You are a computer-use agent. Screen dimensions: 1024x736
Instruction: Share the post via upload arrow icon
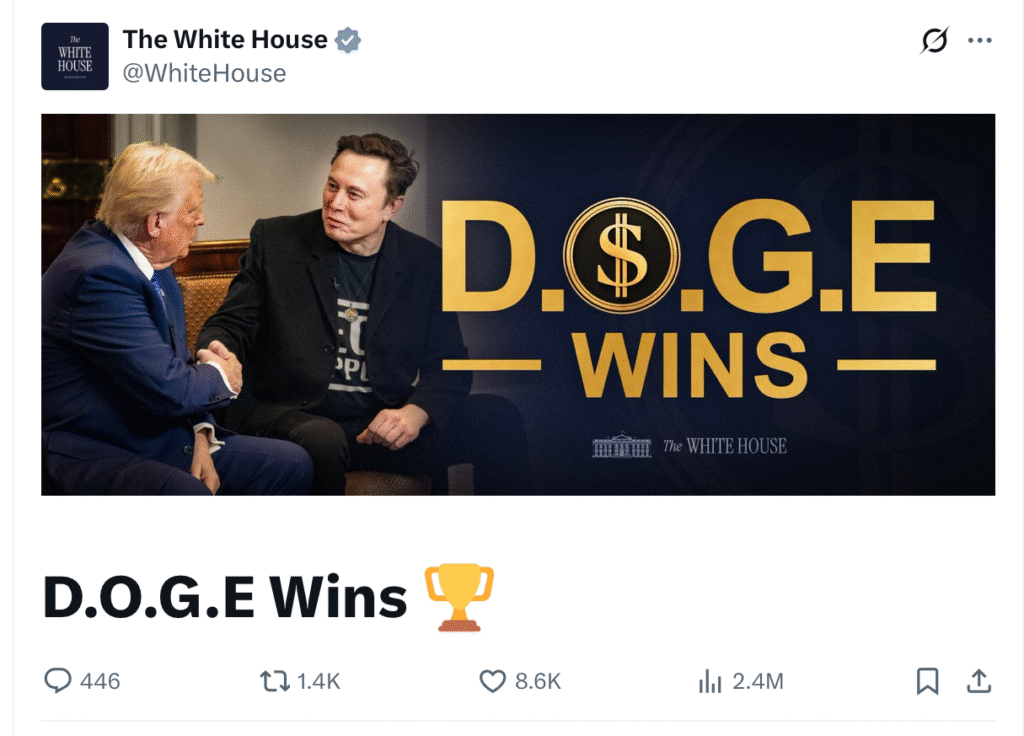pos(979,680)
